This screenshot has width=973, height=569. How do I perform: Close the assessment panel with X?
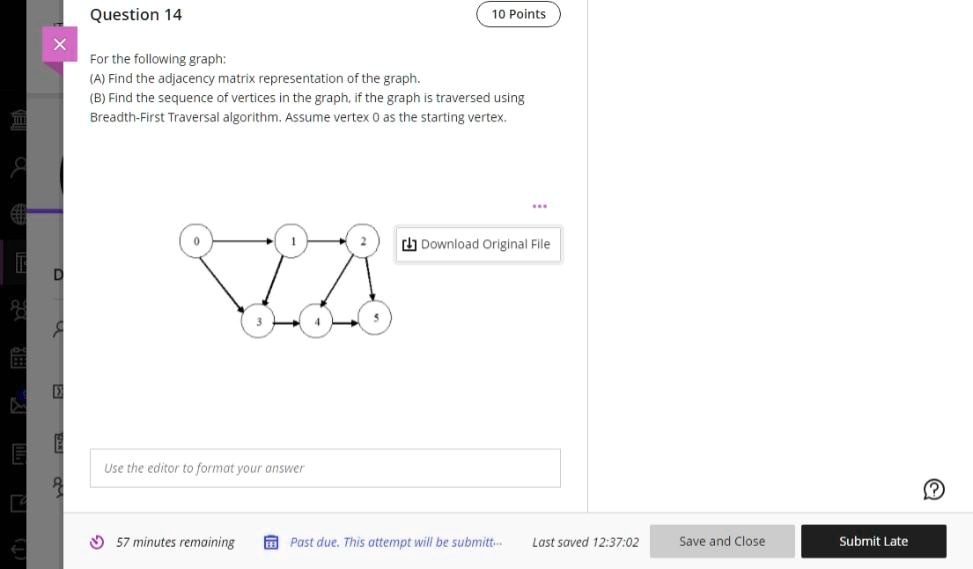click(60, 44)
